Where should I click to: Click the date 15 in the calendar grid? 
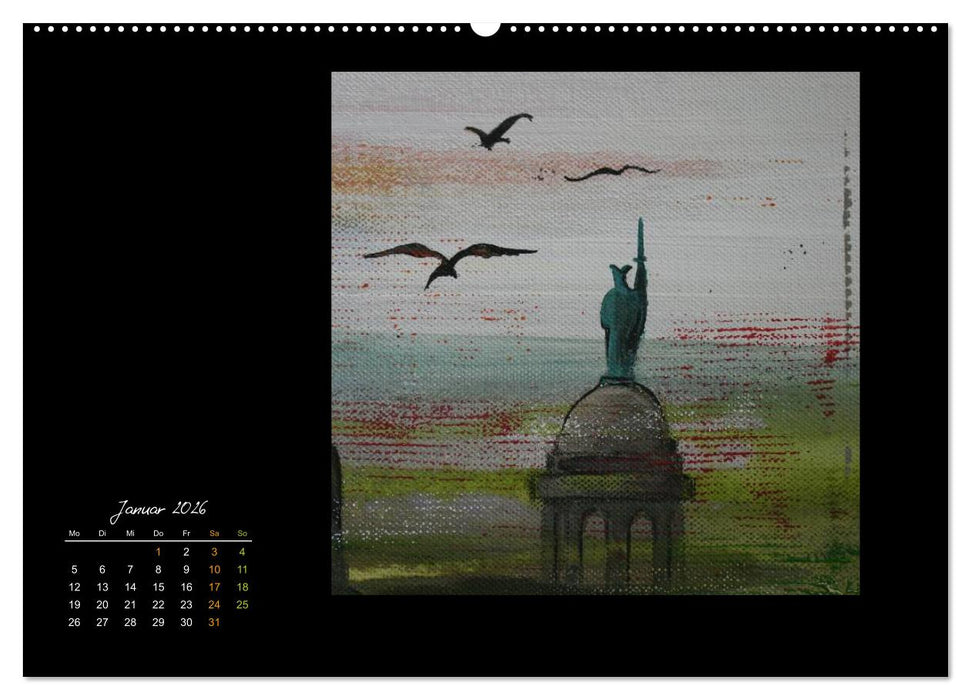(157, 586)
